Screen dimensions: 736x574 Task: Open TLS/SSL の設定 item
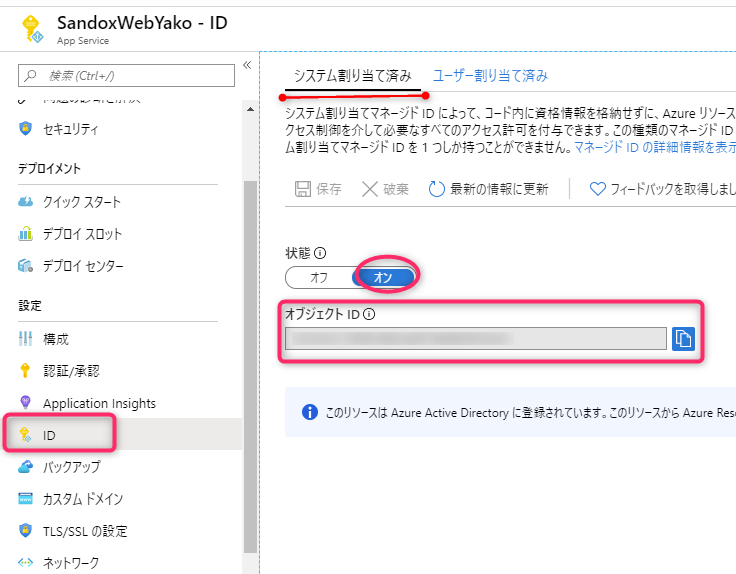pyautogui.click(x=85, y=531)
